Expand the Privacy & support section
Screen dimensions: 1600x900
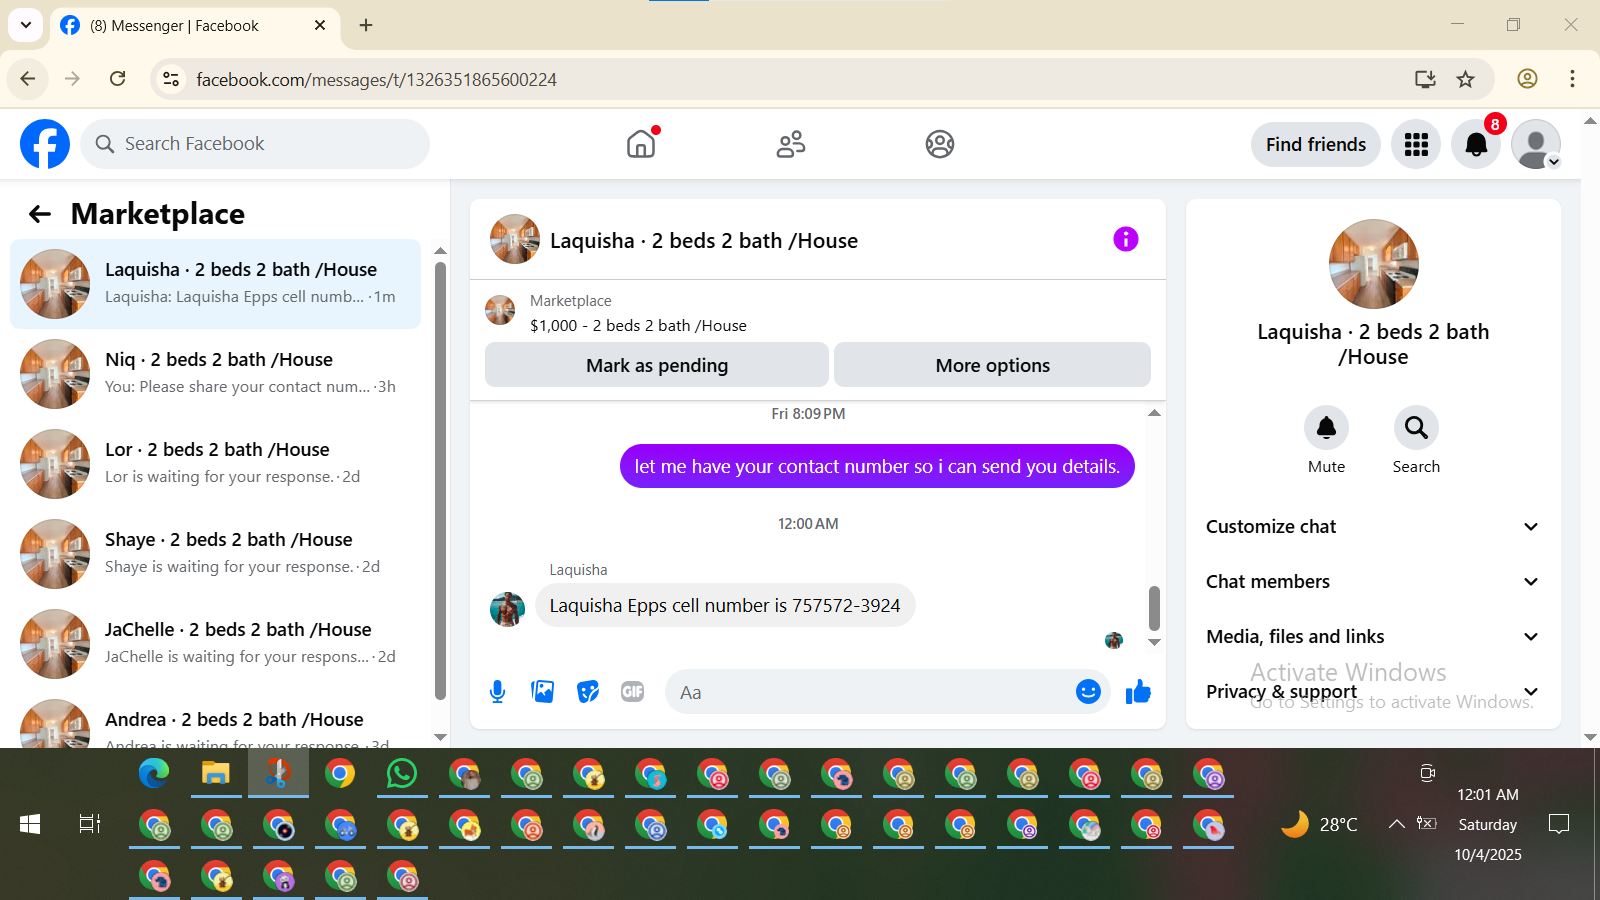click(x=1373, y=692)
